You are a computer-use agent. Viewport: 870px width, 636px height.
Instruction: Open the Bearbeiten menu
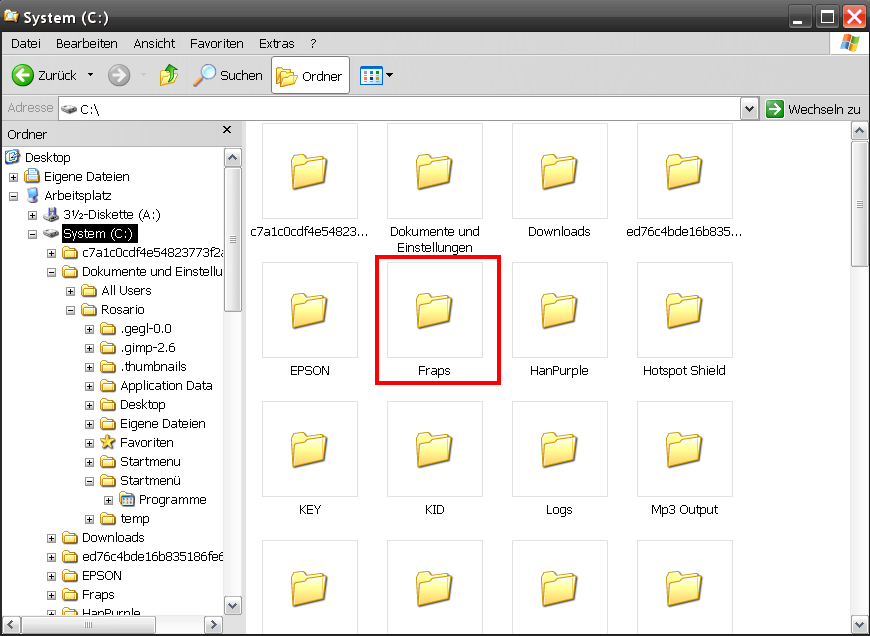tap(87, 43)
